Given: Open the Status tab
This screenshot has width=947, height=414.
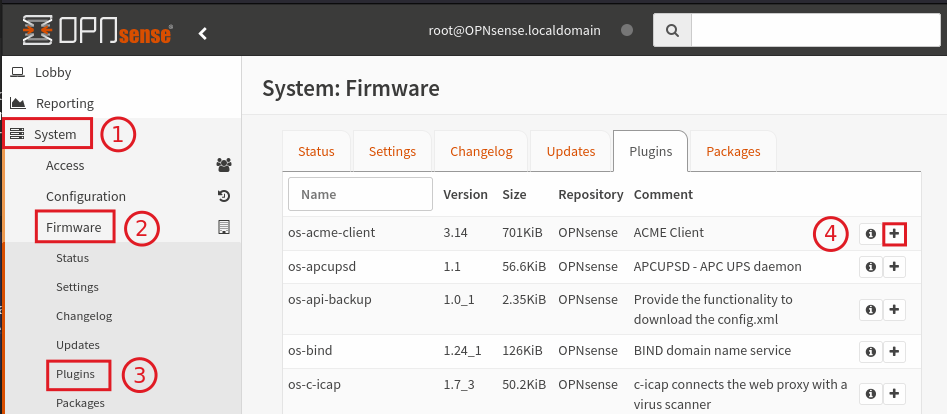Looking at the screenshot, I should pyautogui.click(x=316, y=151).
